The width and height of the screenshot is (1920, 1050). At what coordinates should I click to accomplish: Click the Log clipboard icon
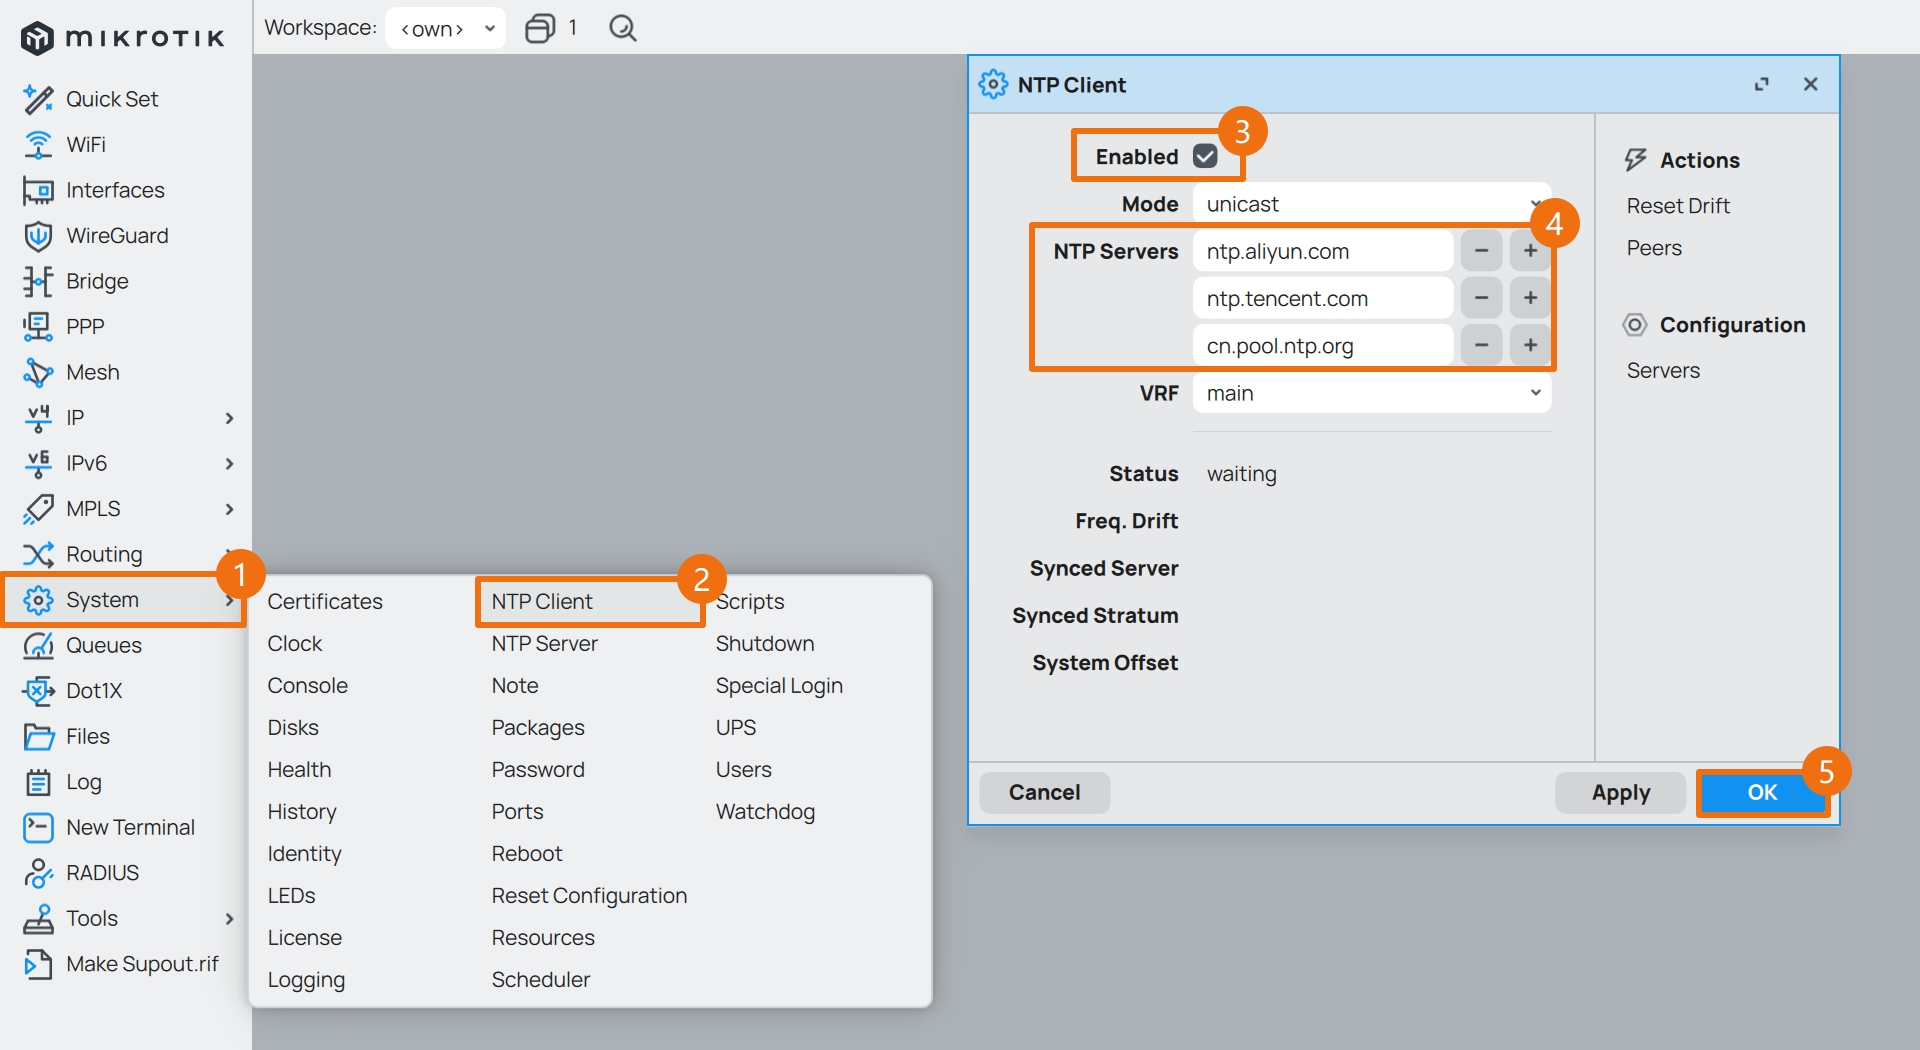[38, 782]
